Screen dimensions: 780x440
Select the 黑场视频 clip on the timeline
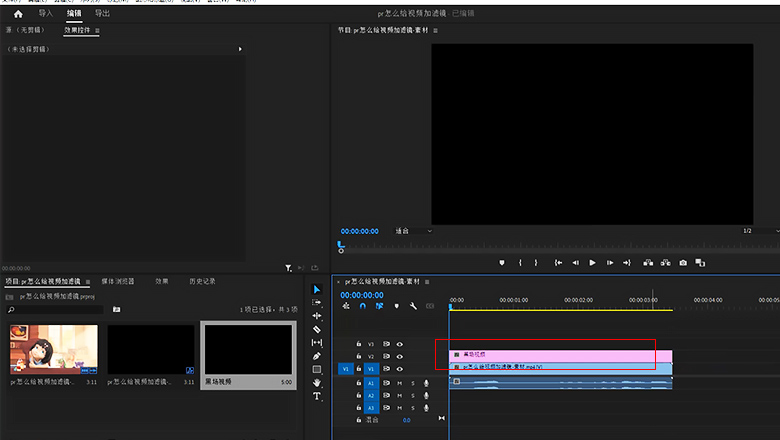pyautogui.click(x=560, y=355)
